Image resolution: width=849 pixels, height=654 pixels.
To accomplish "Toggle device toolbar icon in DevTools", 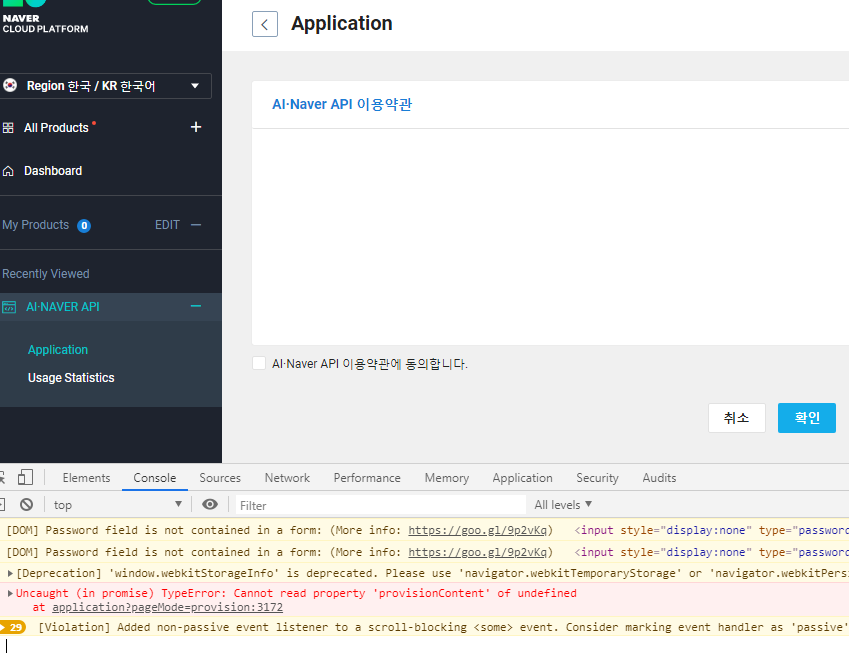I will [x=25, y=478].
